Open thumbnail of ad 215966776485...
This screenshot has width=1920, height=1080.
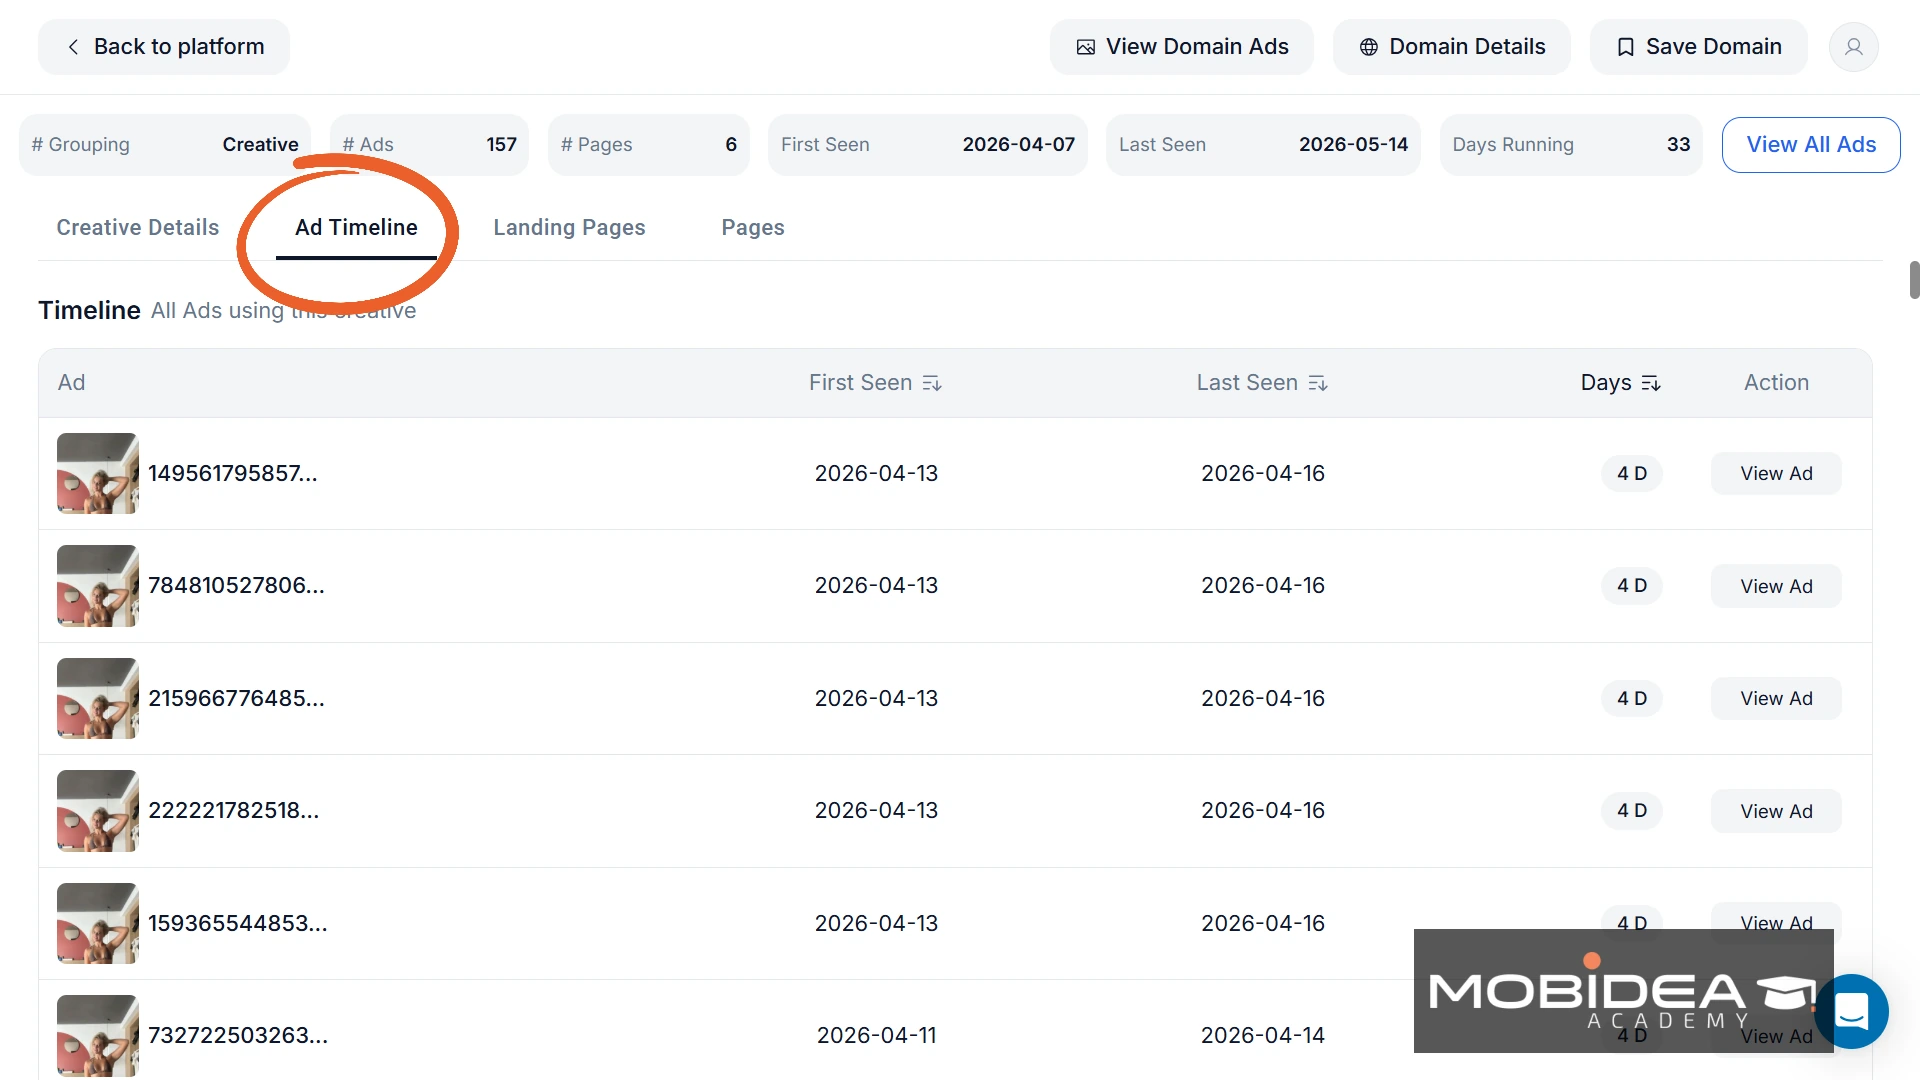97,699
